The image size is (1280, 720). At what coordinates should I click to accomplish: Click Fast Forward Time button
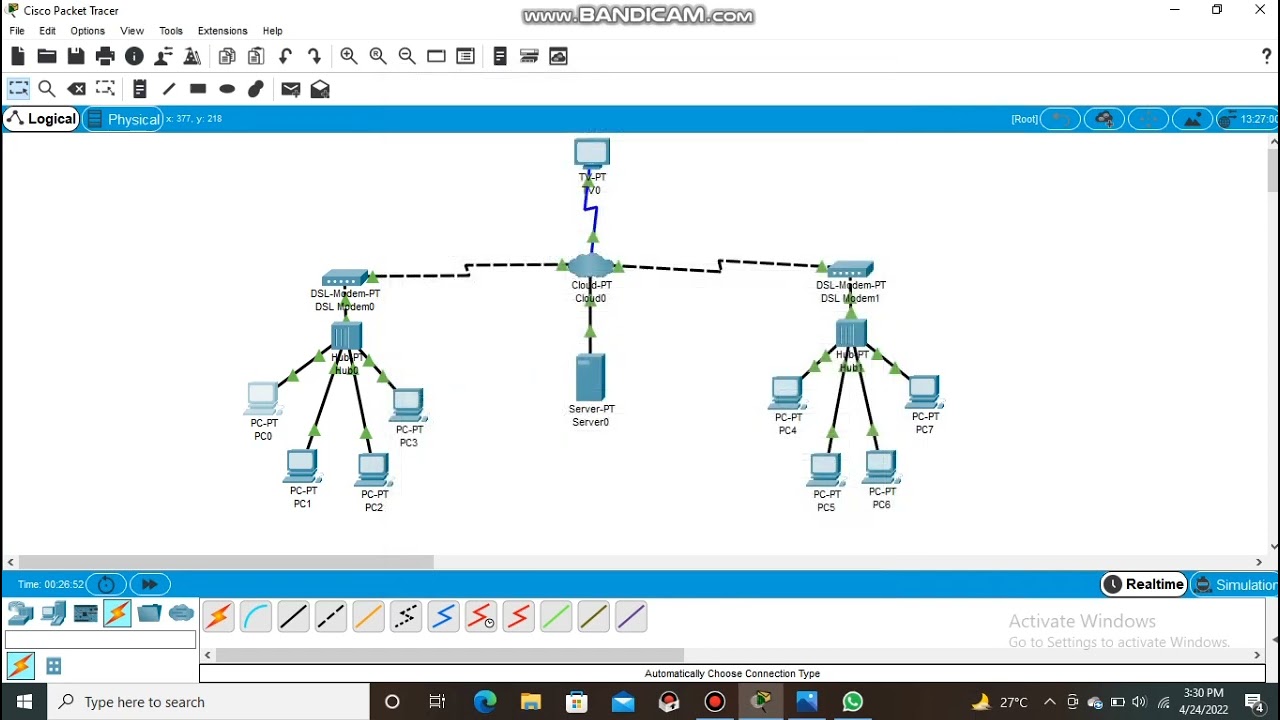tap(149, 584)
